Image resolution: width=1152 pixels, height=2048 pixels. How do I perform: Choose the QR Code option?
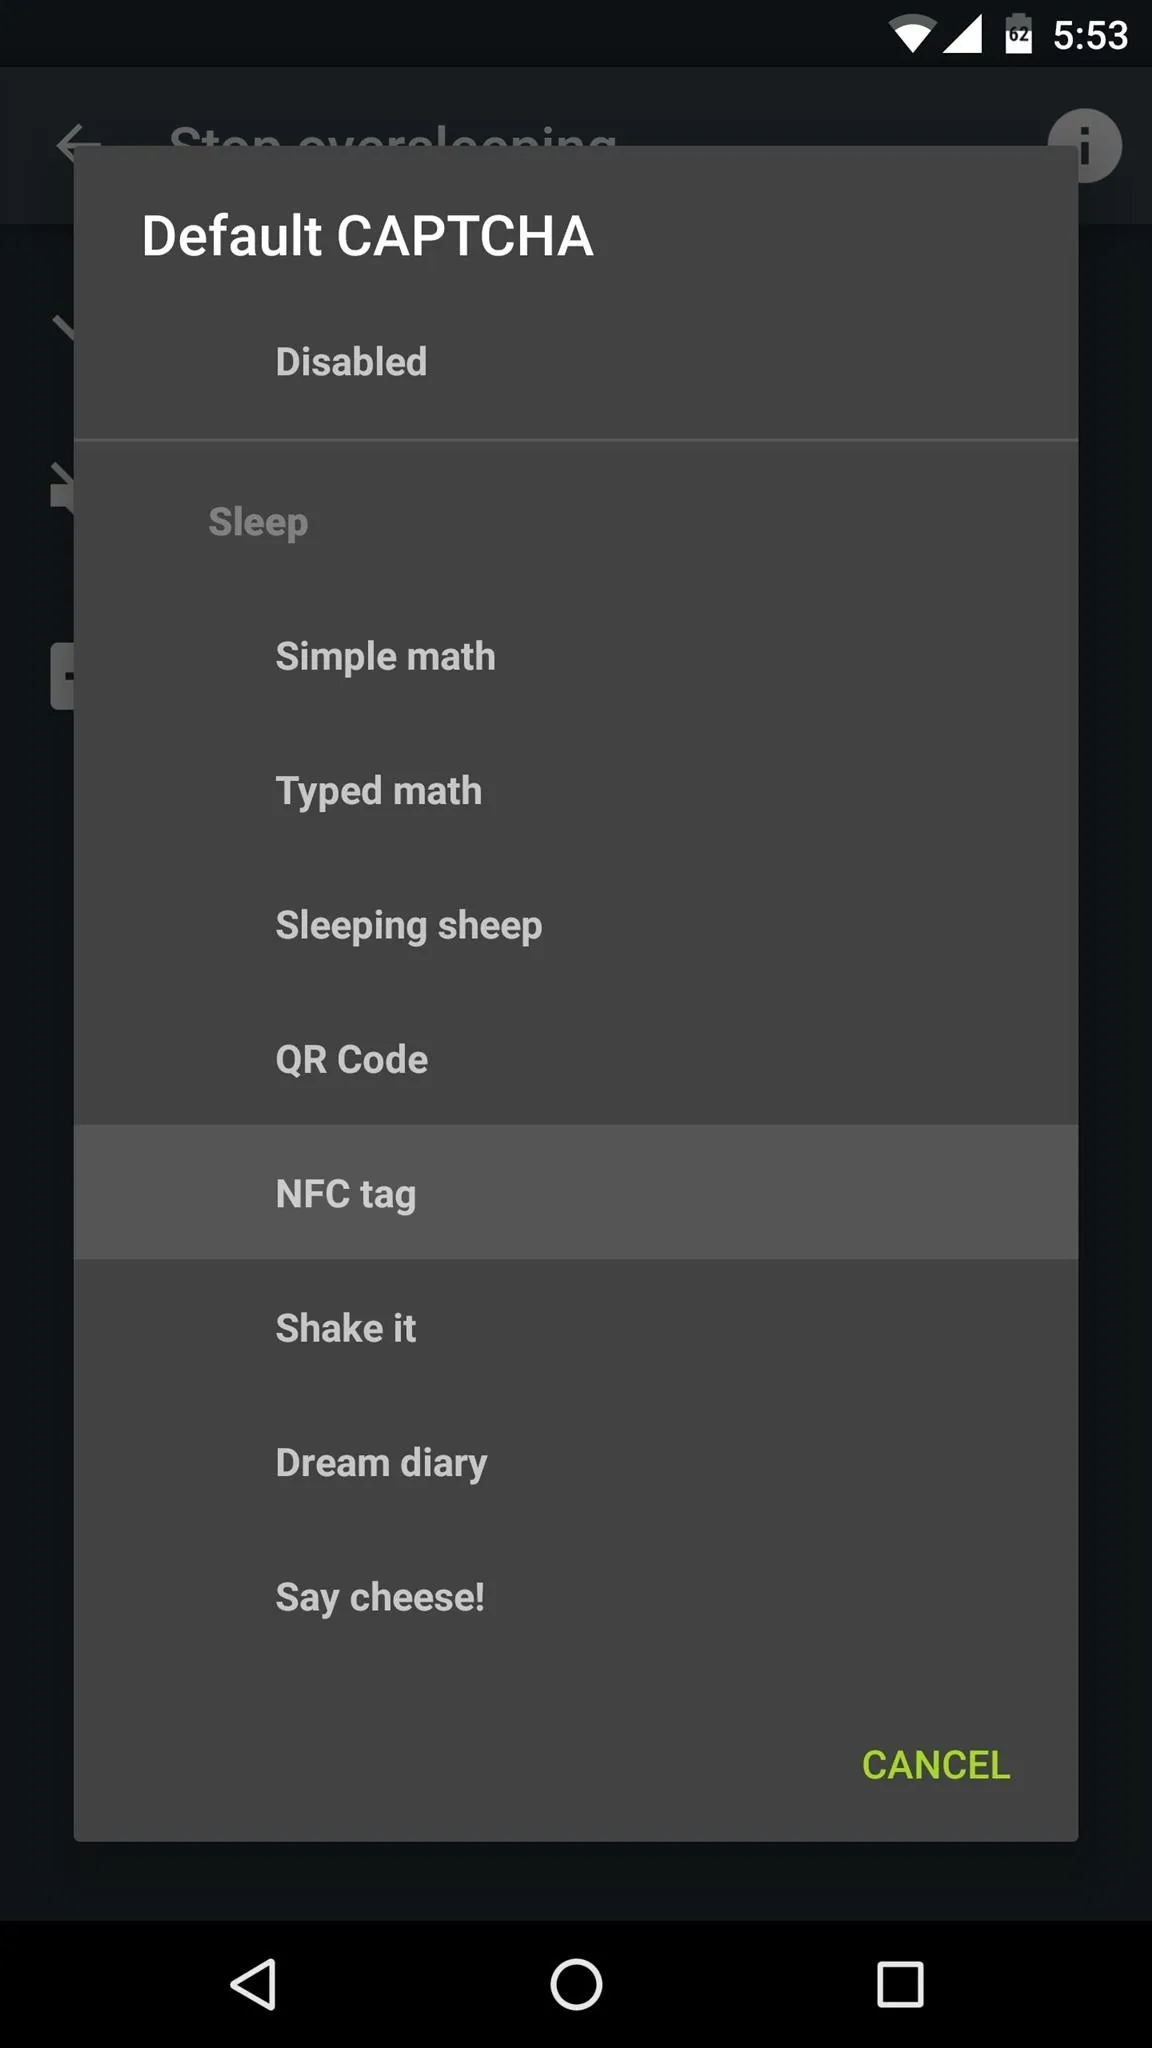(576, 1059)
